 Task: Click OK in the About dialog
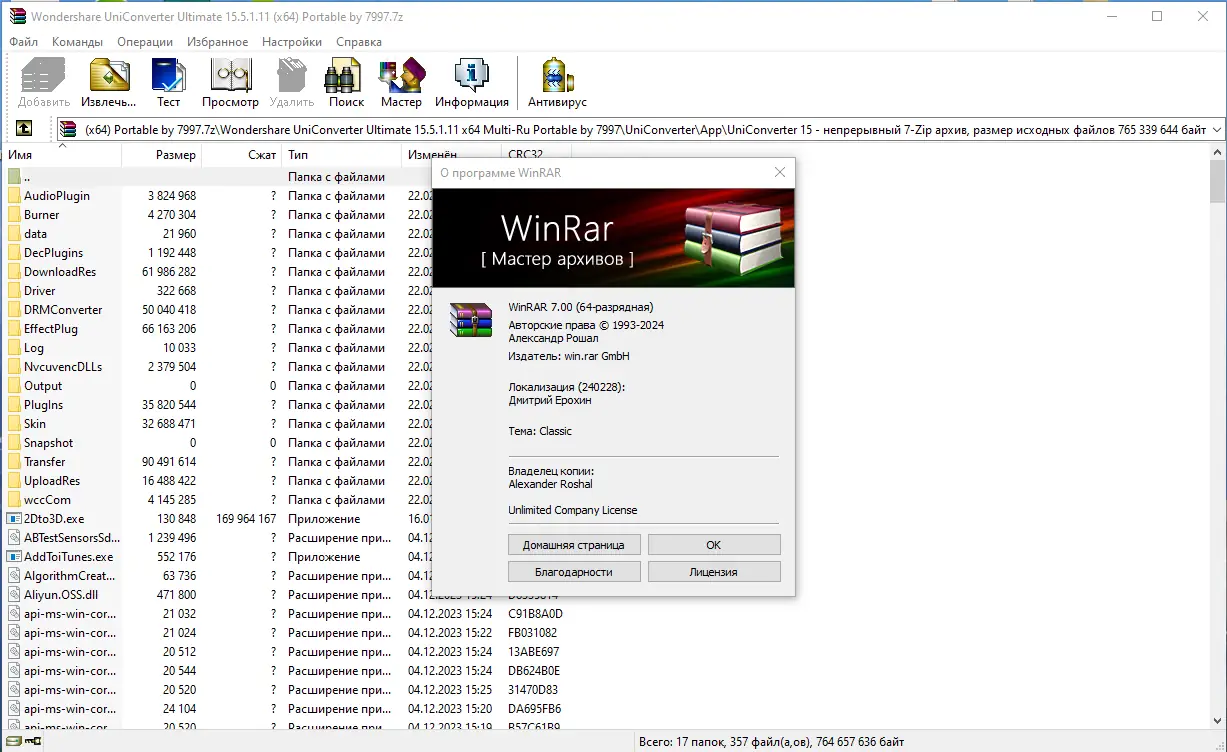[x=714, y=545]
